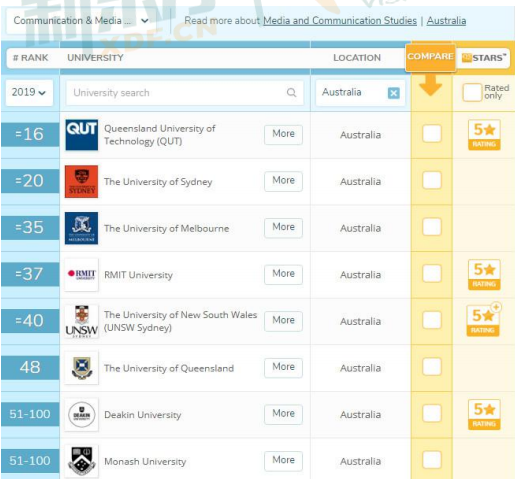Toggle the Rated only checkbox

pos(472,92)
